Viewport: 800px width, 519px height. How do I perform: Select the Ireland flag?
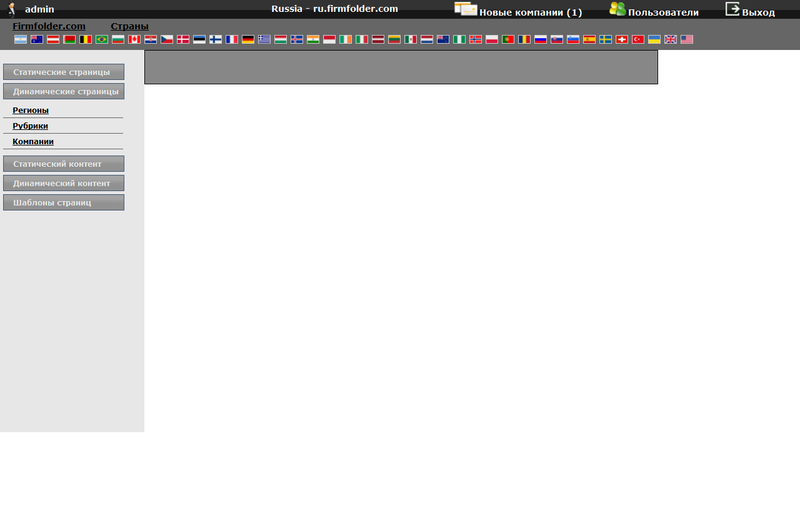[x=345, y=39]
